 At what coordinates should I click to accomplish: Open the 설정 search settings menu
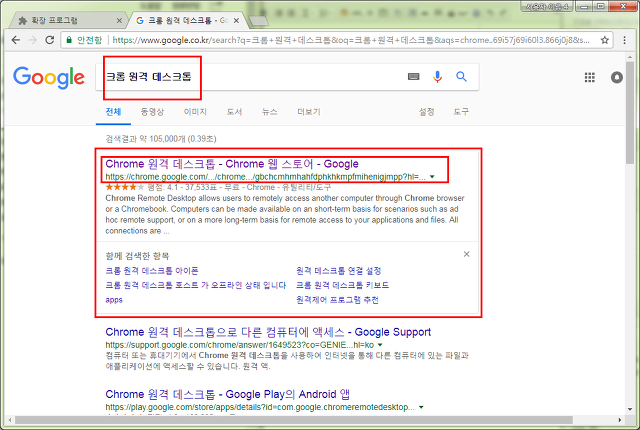tap(427, 112)
